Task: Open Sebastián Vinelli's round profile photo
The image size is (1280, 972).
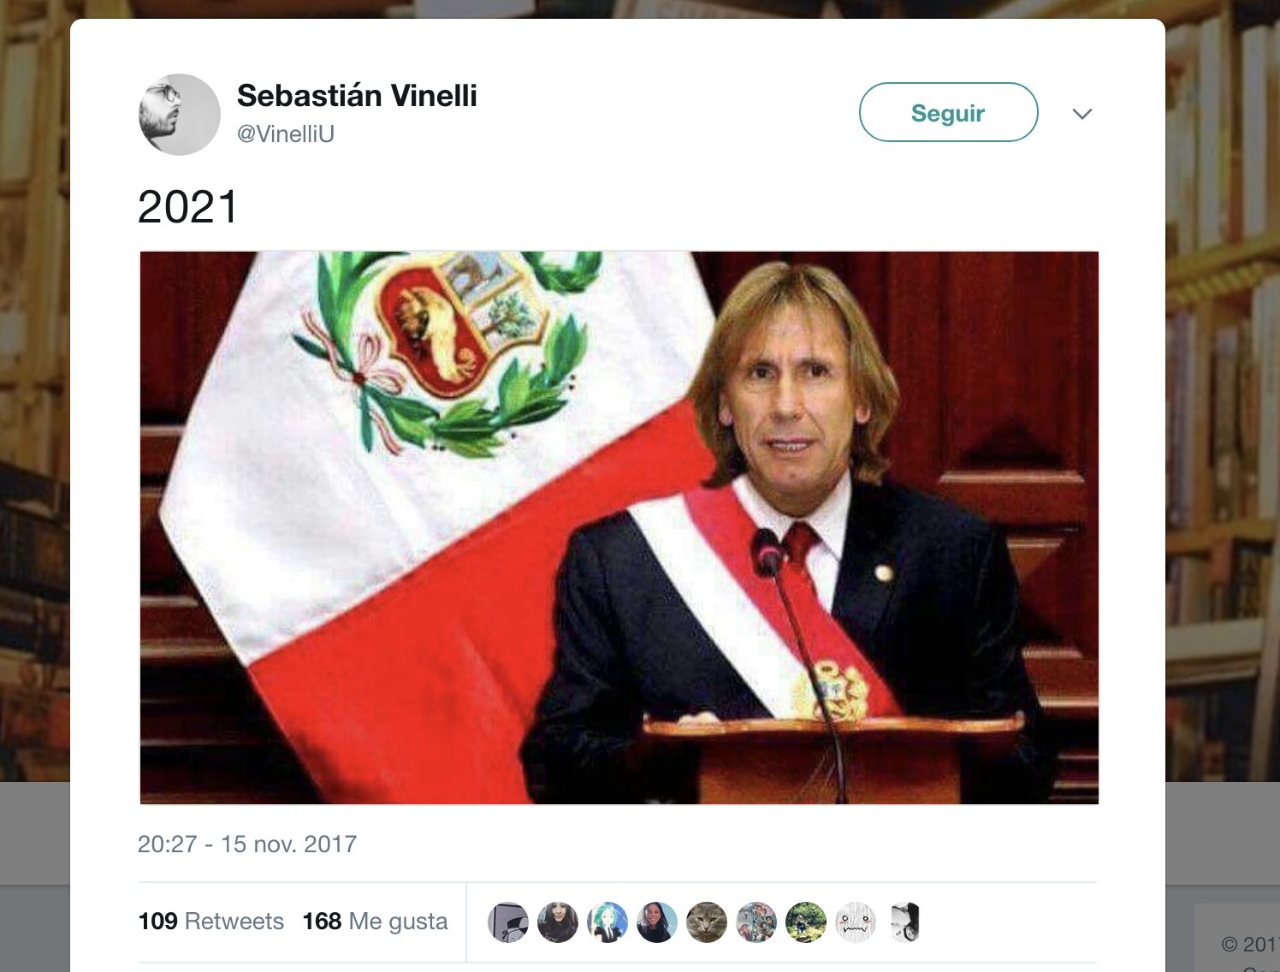Action: [179, 114]
